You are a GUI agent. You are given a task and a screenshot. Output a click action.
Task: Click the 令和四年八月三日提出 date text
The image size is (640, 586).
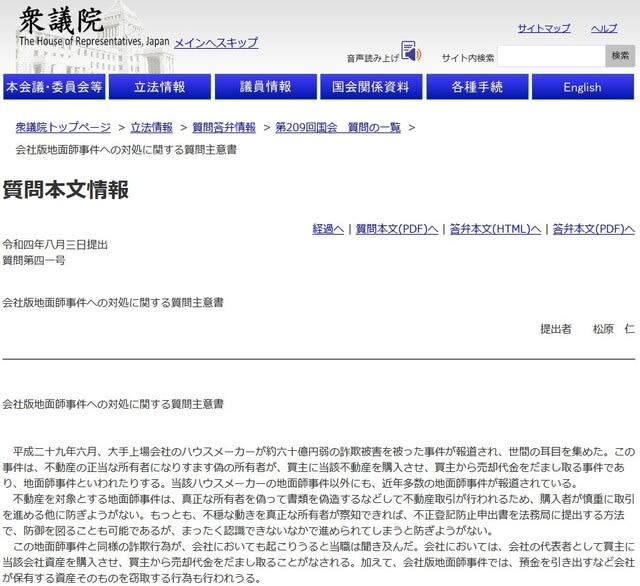[x=55, y=244]
